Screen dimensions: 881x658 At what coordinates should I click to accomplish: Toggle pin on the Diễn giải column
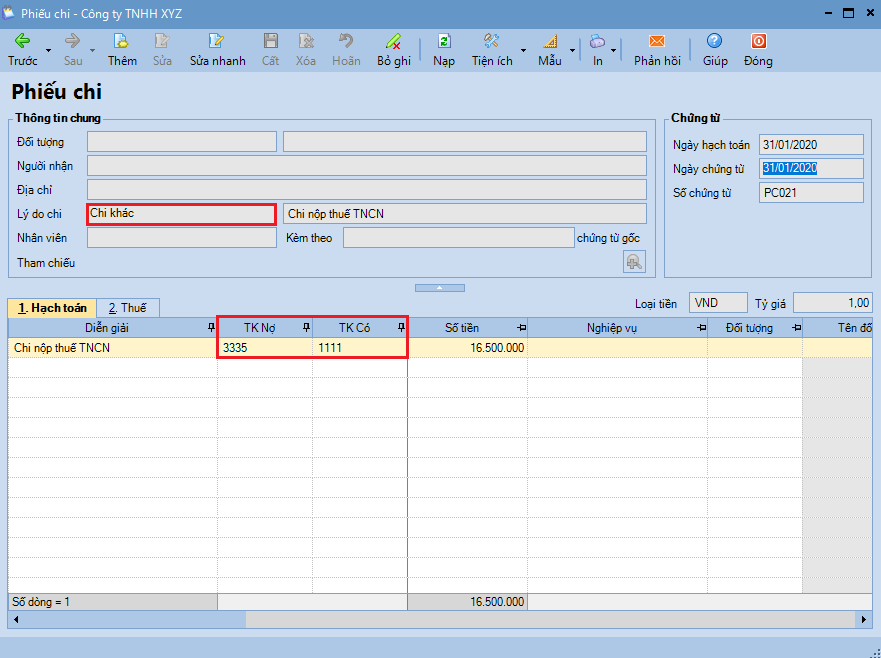(210, 328)
